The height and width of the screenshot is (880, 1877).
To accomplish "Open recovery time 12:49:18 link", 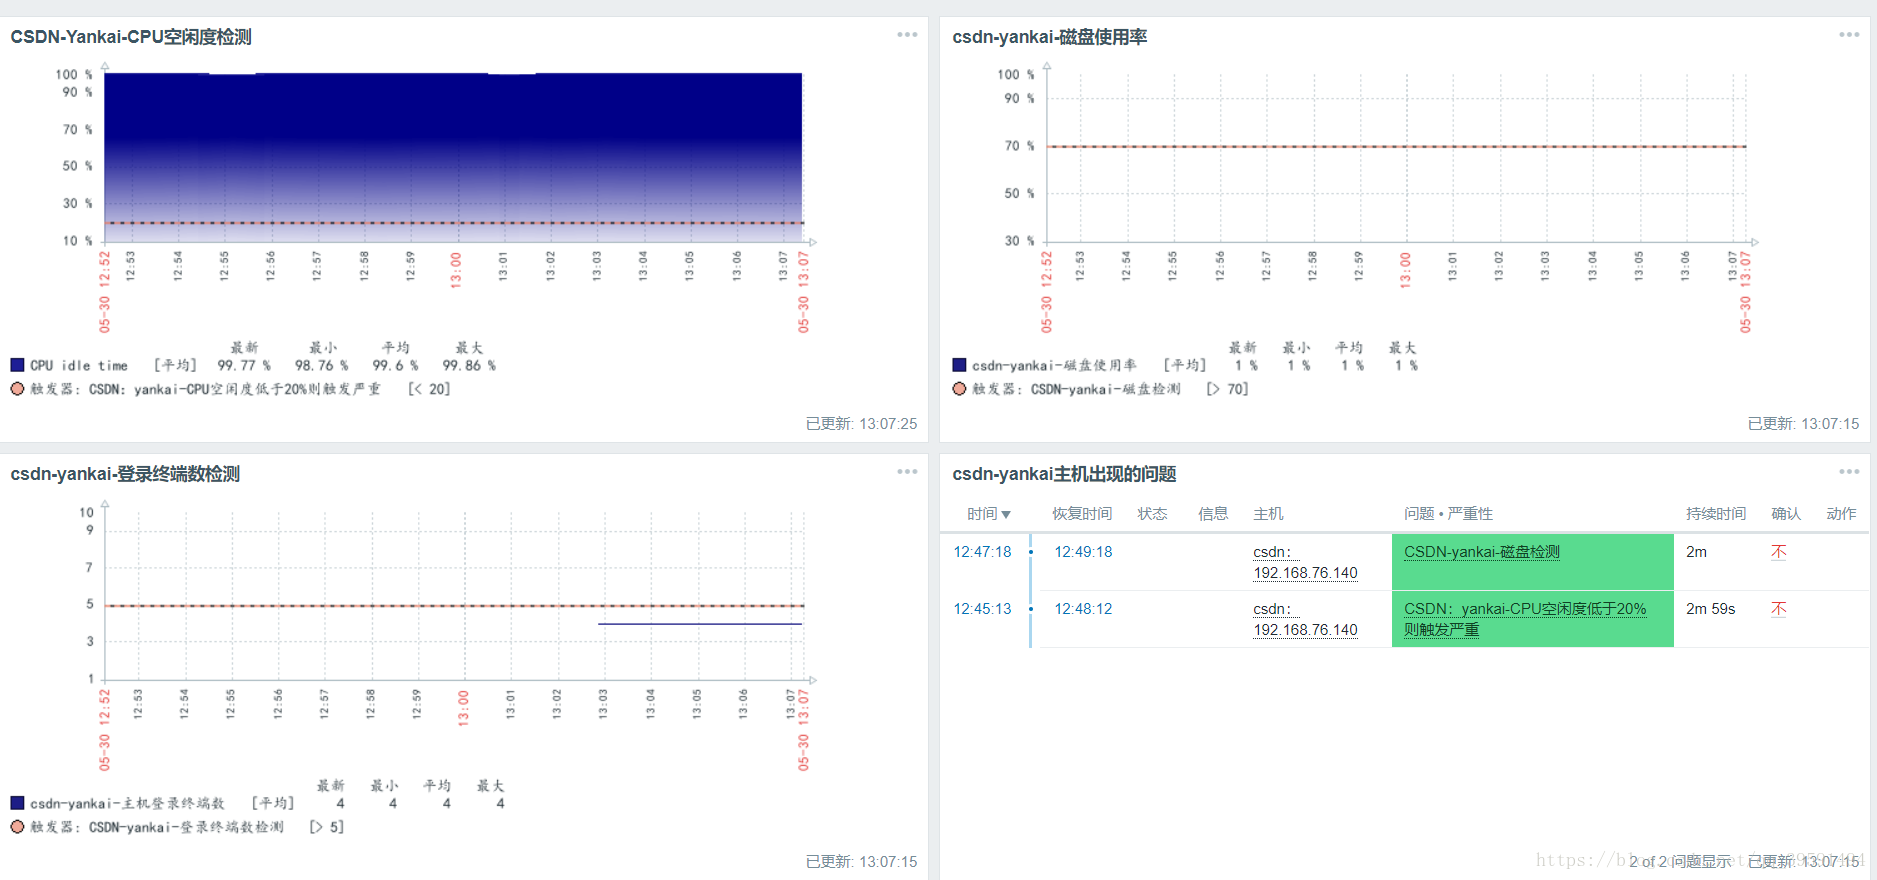I will click(1083, 552).
